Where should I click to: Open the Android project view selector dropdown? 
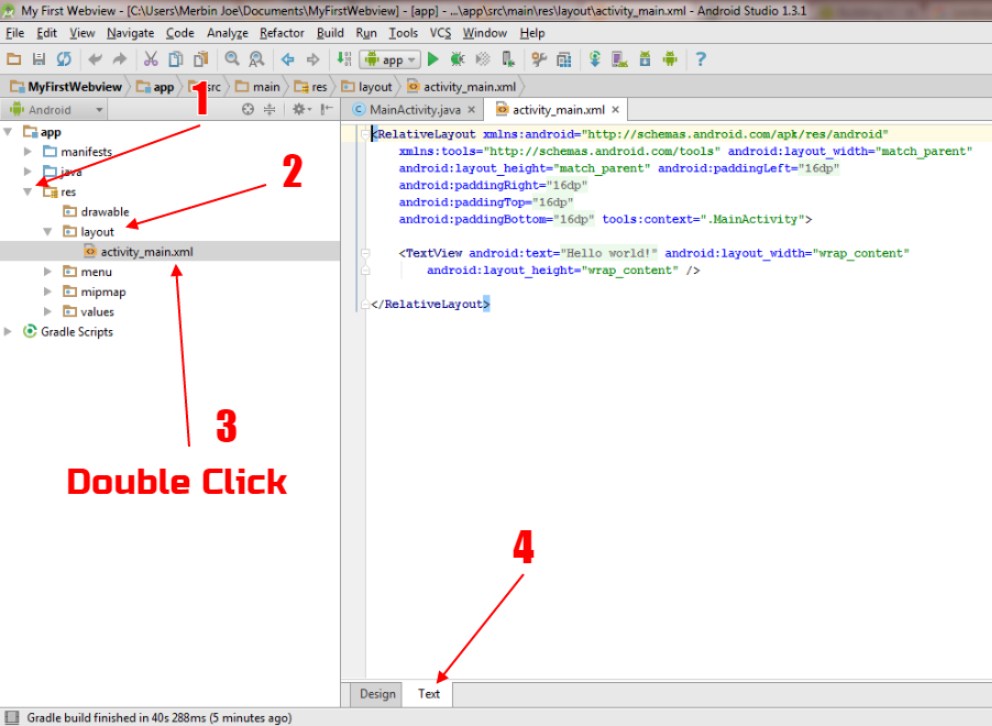[55, 108]
